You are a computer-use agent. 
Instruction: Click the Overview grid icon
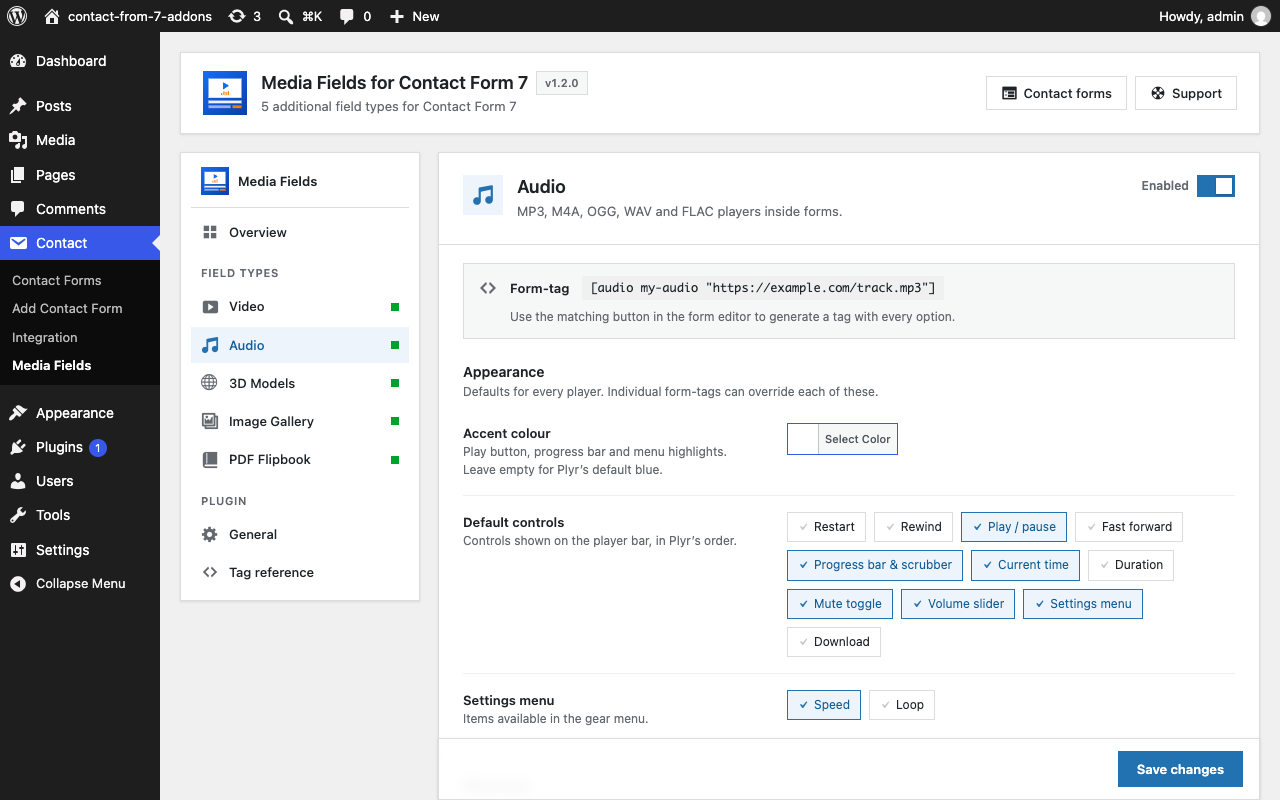(210, 232)
